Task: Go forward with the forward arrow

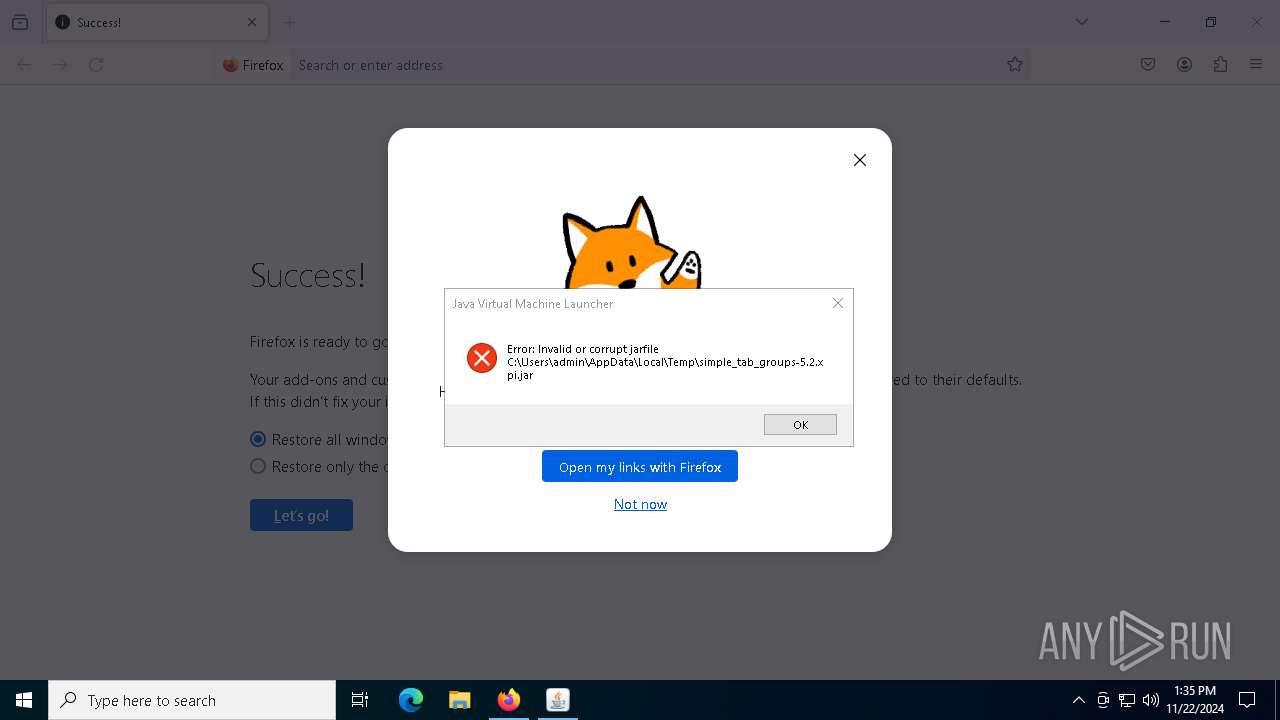Action: pos(60,65)
